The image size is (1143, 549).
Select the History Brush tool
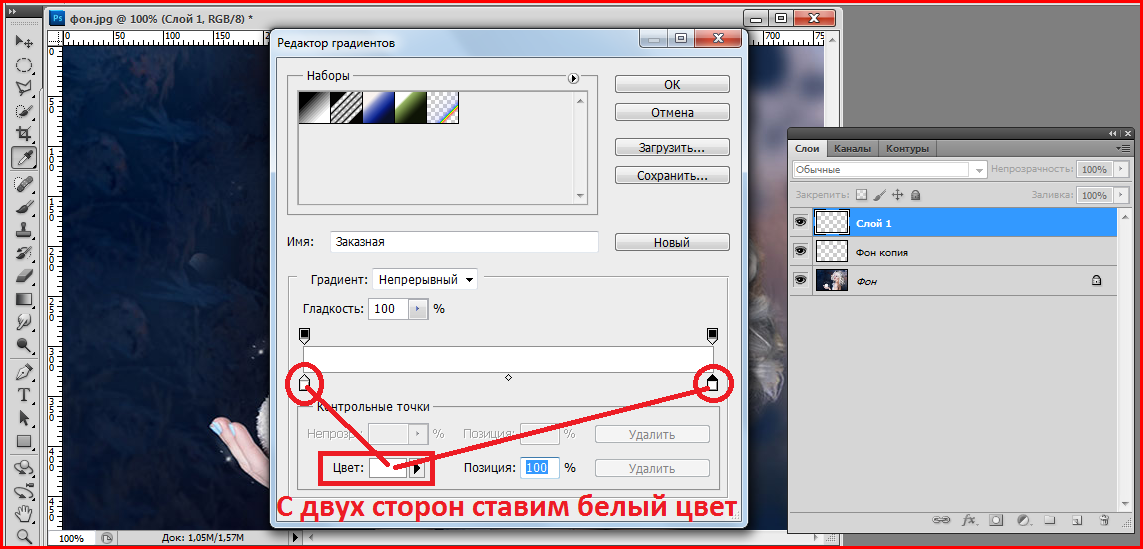click(23, 252)
